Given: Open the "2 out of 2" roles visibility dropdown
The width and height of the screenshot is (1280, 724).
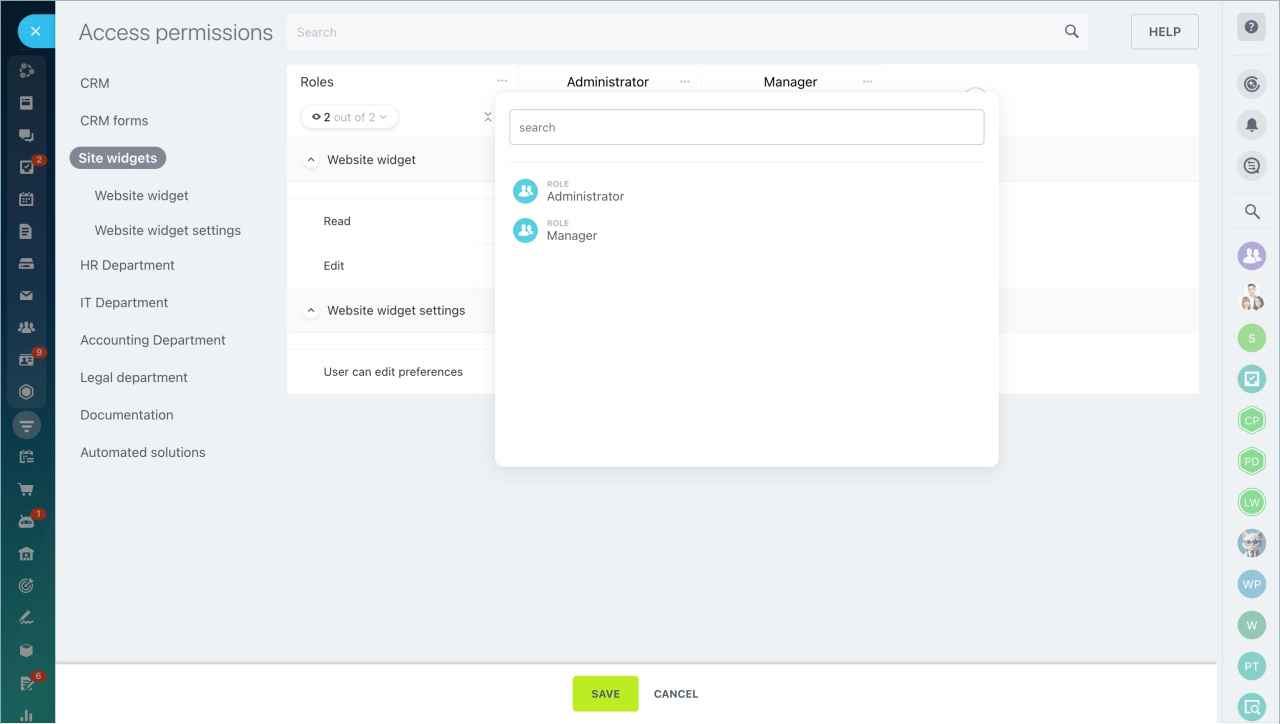Looking at the screenshot, I should [x=349, y=117].
